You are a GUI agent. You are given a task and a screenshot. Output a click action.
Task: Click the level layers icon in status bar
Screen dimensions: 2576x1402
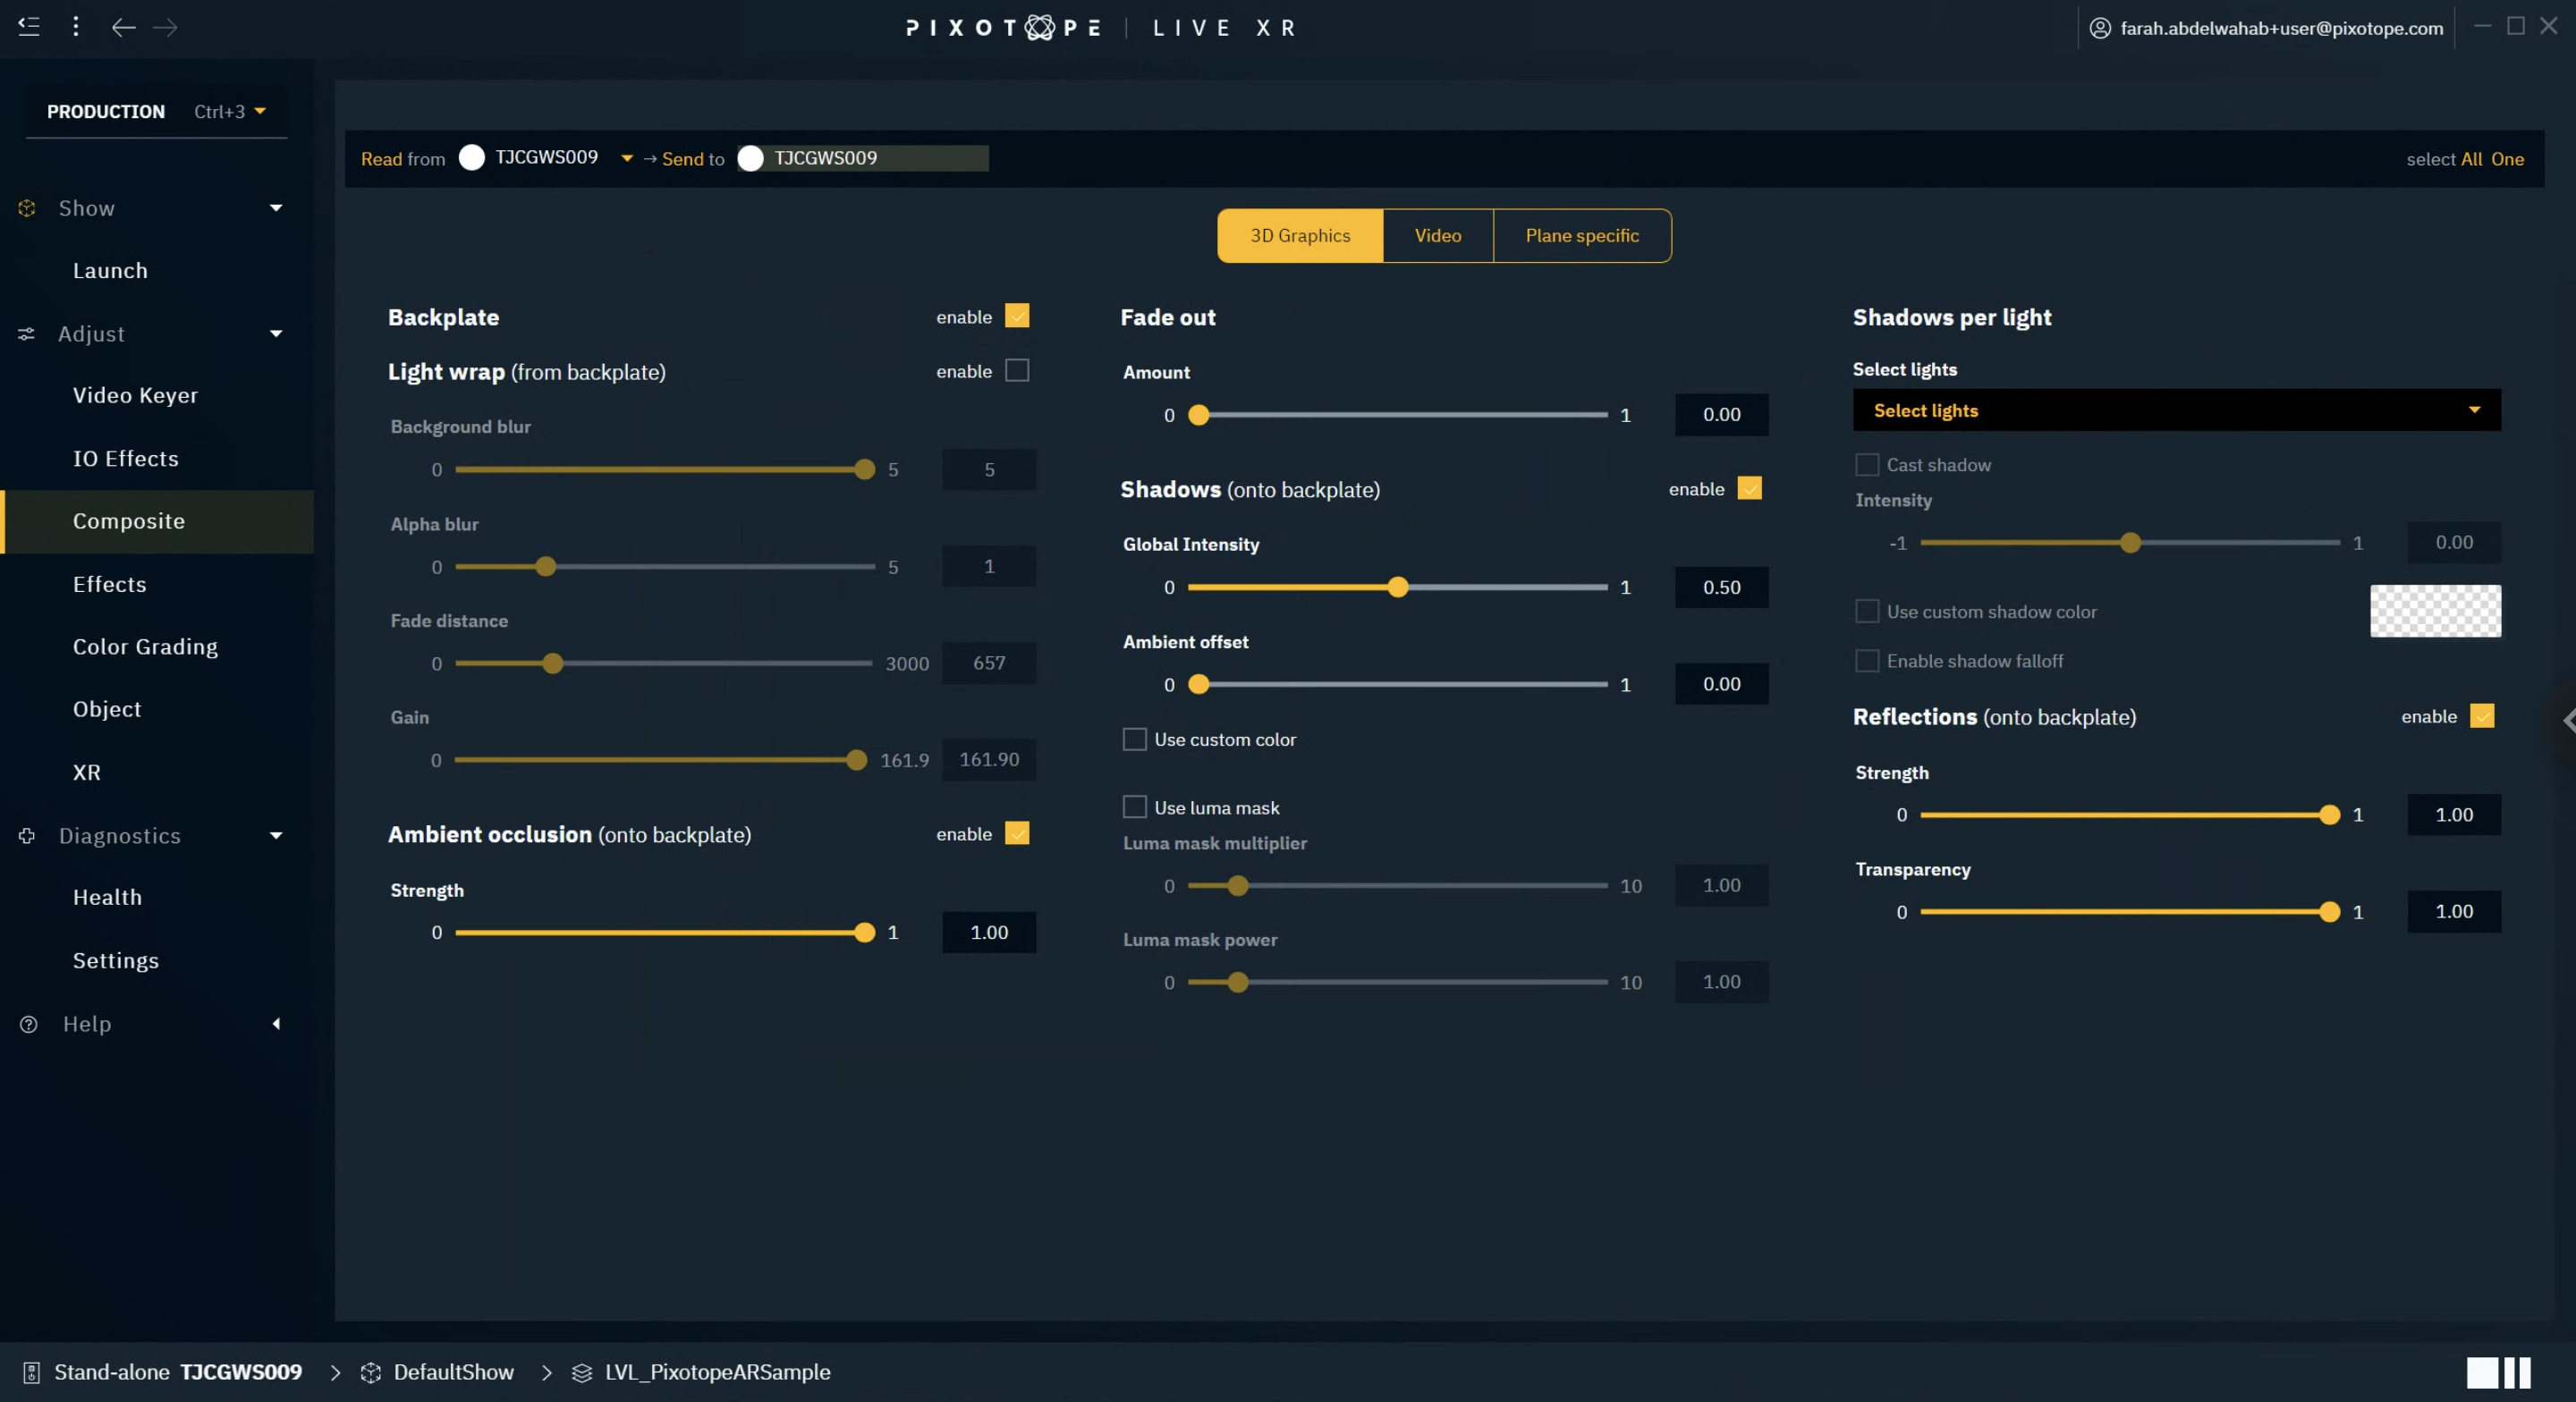(582, 1373)
